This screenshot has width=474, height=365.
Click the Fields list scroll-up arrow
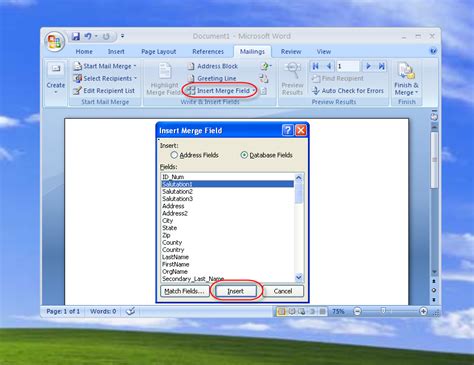[x=299, y=178]
